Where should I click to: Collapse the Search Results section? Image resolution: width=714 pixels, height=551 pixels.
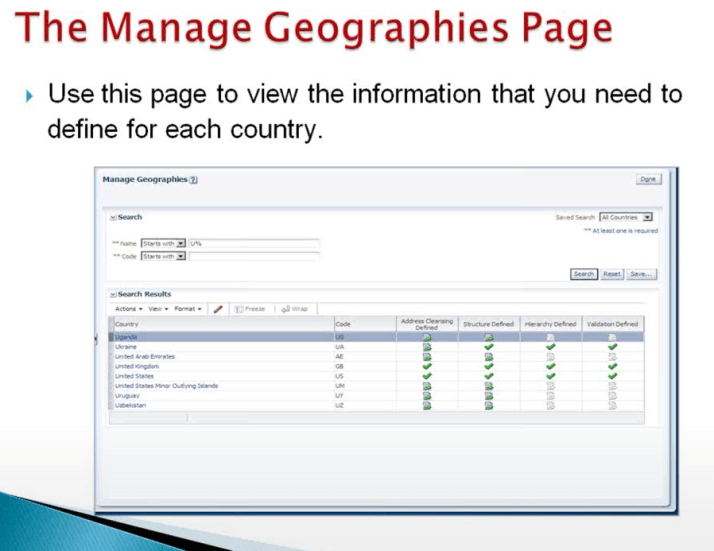pos(112,295)
